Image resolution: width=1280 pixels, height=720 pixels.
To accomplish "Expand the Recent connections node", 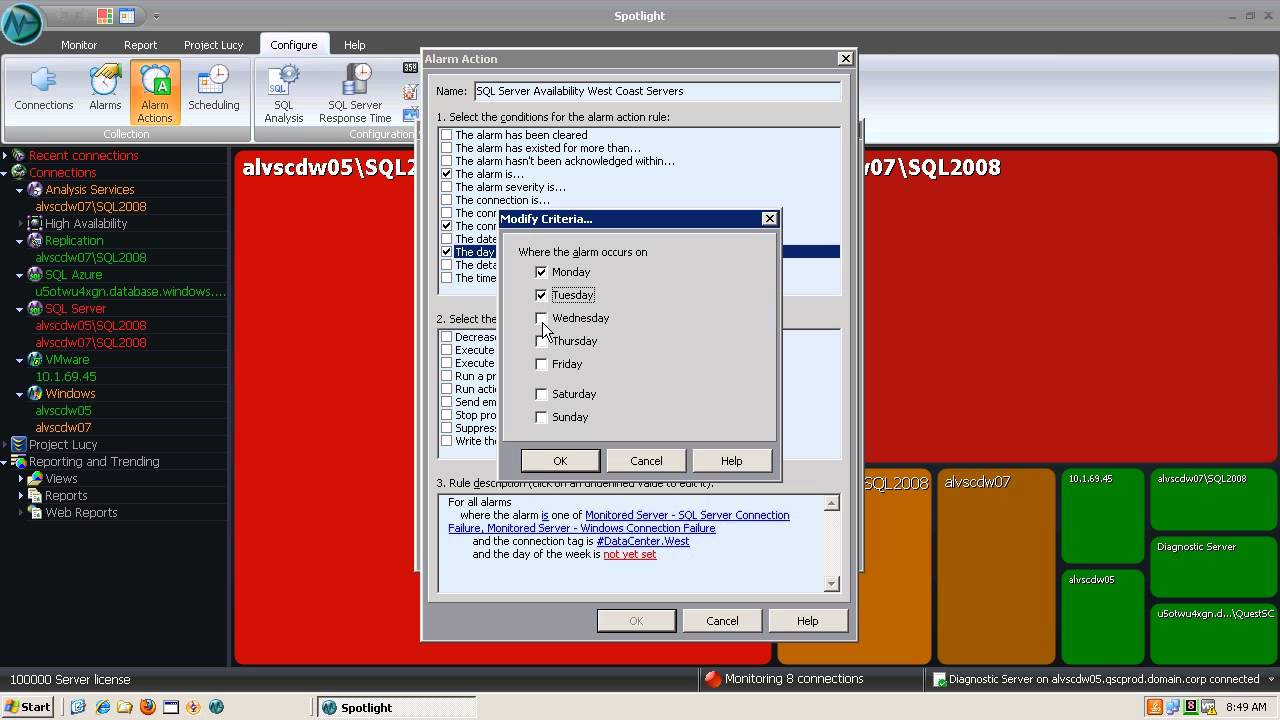I will coord(4,156).
